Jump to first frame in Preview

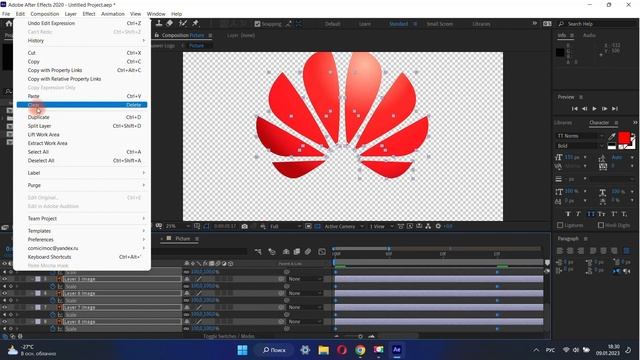pyautogui.click(x=574, y=109)
